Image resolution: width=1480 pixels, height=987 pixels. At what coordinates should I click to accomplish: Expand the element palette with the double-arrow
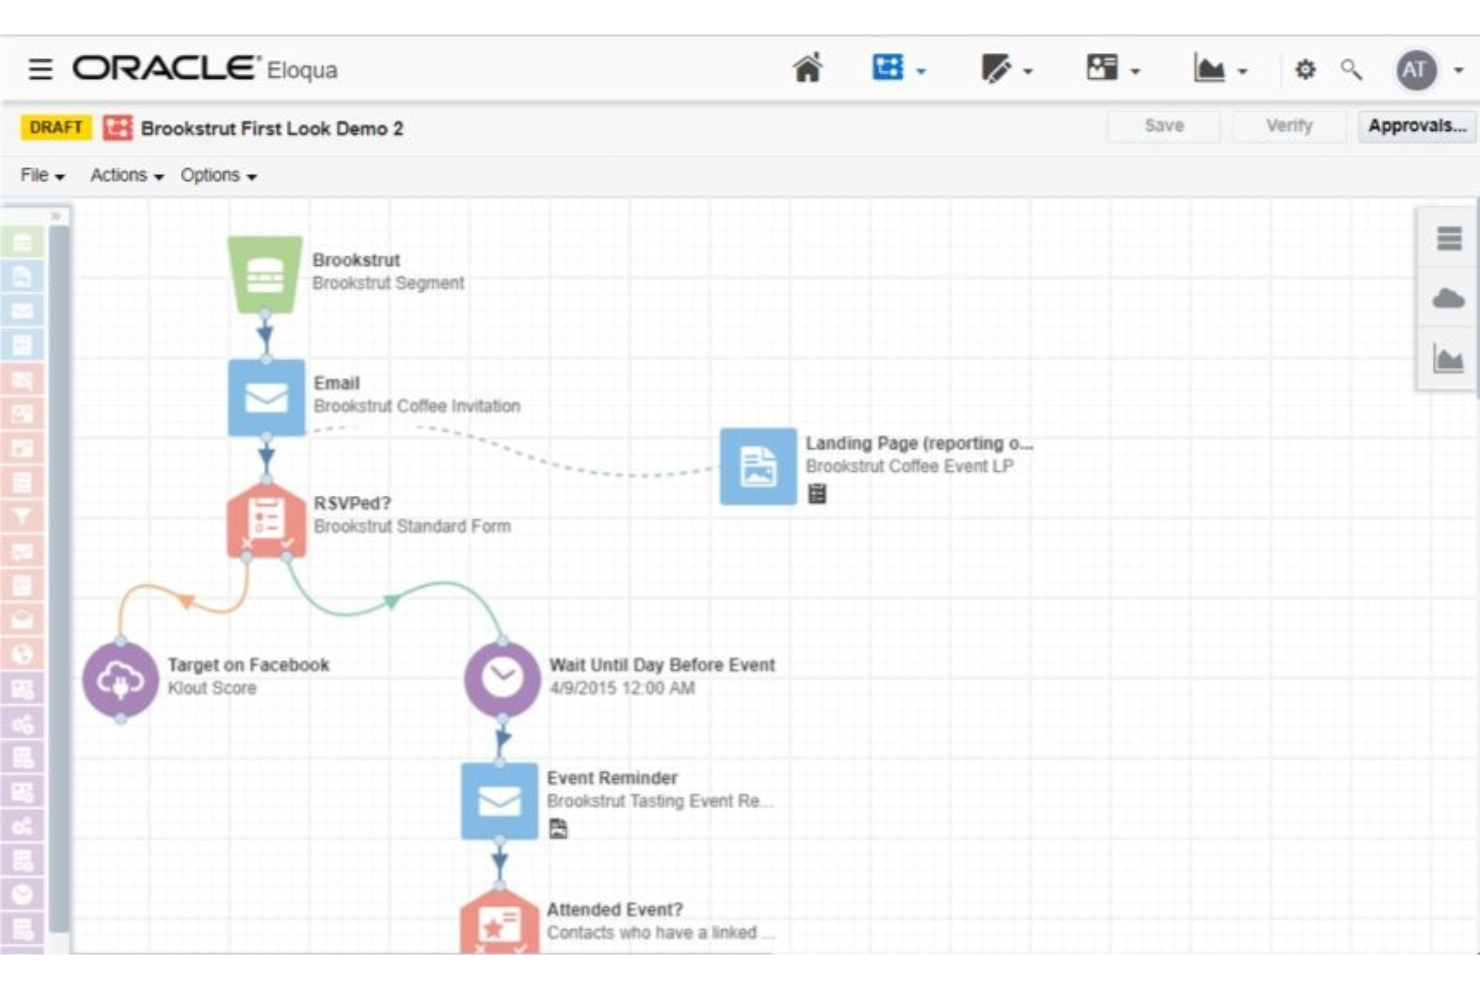coord(56,215)
